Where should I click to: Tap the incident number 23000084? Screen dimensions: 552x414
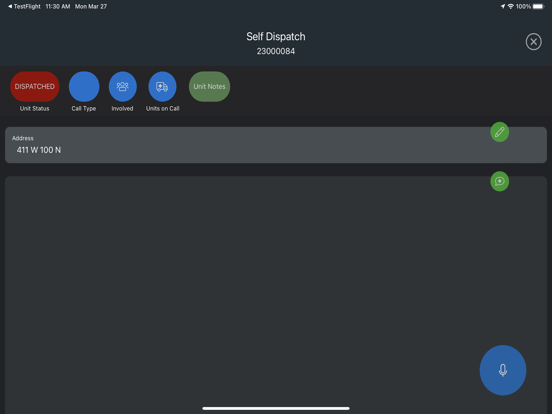pos(276,51)
